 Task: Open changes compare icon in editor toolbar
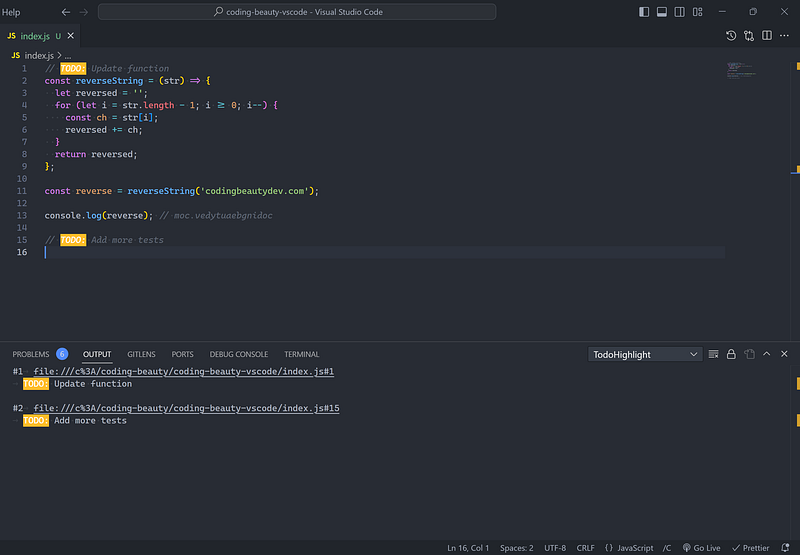click(749, 35)
